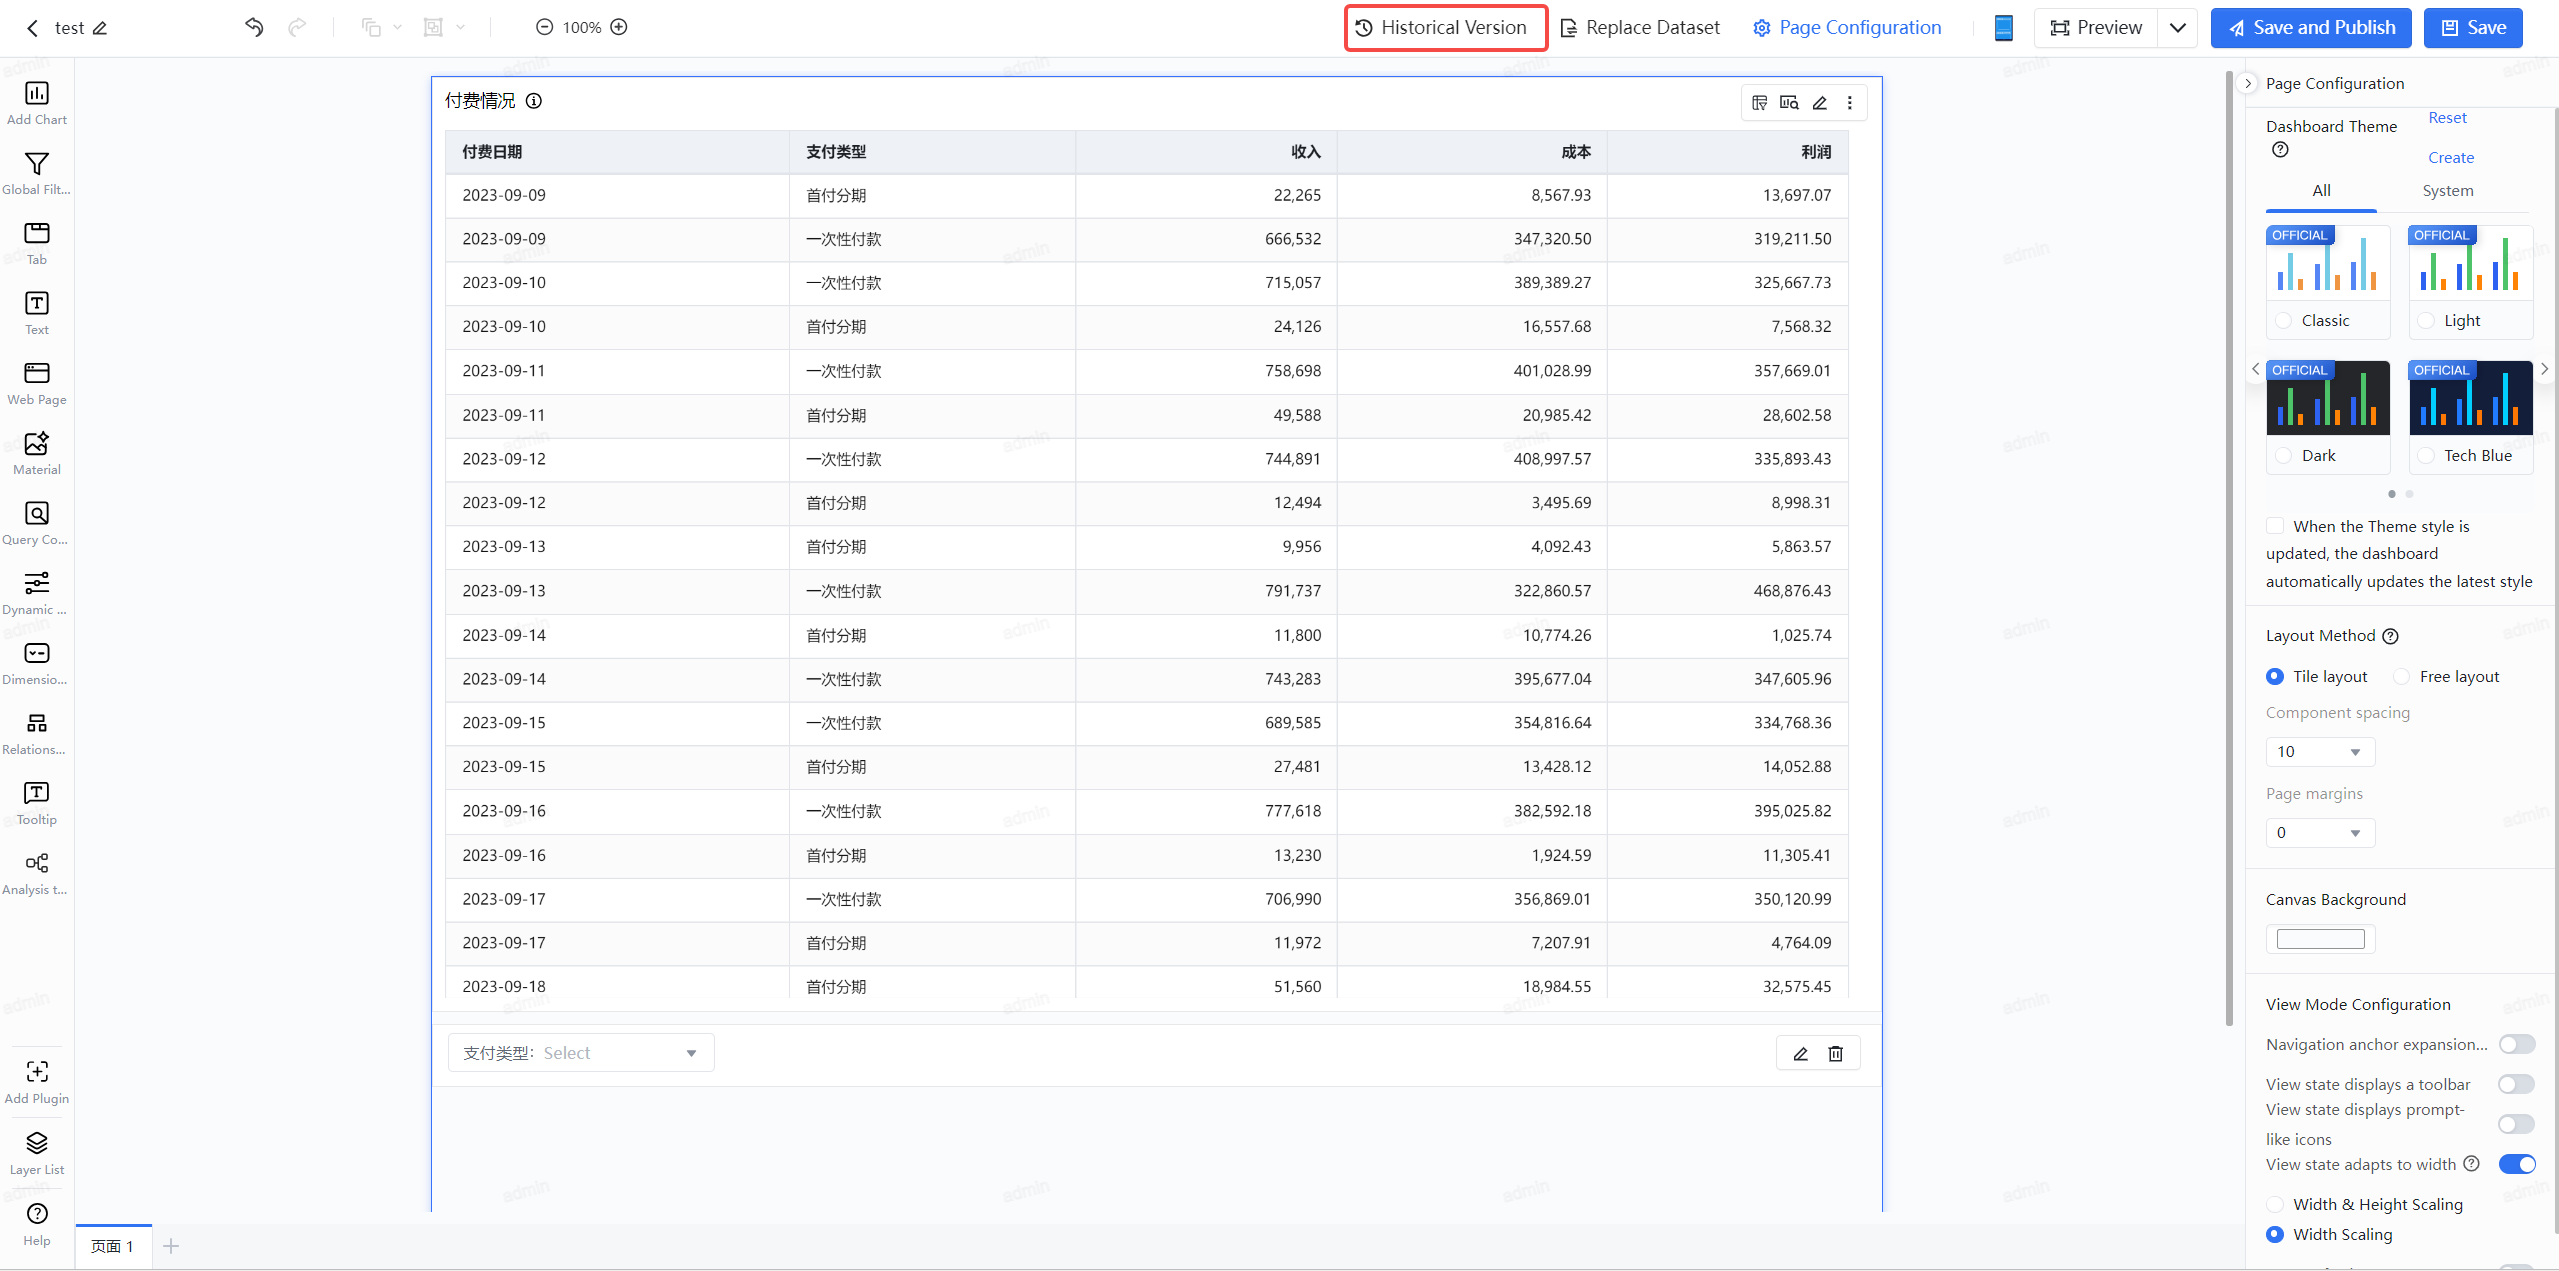Screen dimensions: 2559x1271
Task: Zoom in with the plus icon
Action: pyautogui.click(x=619, y=27)
